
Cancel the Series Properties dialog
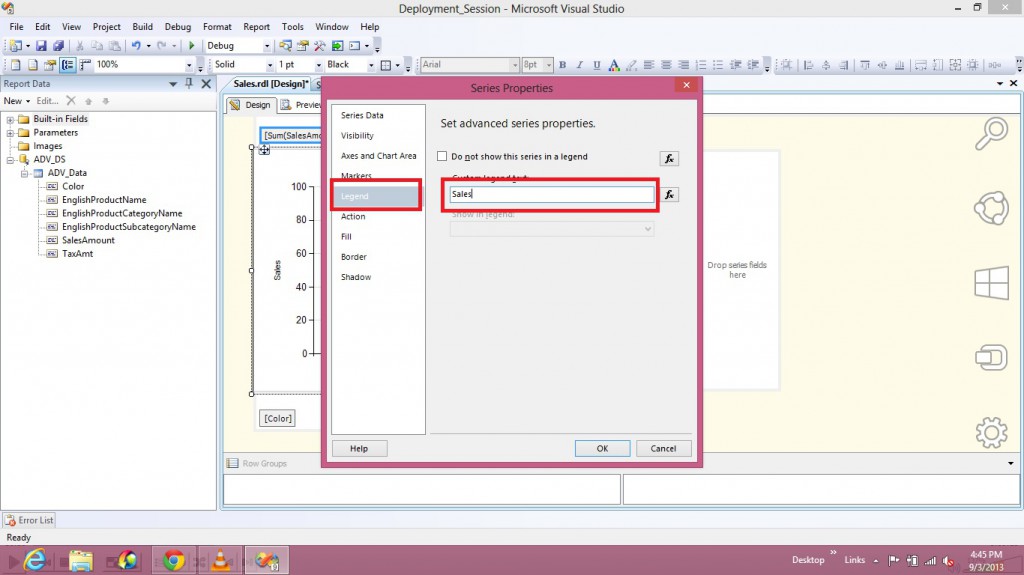coord(663,448)
